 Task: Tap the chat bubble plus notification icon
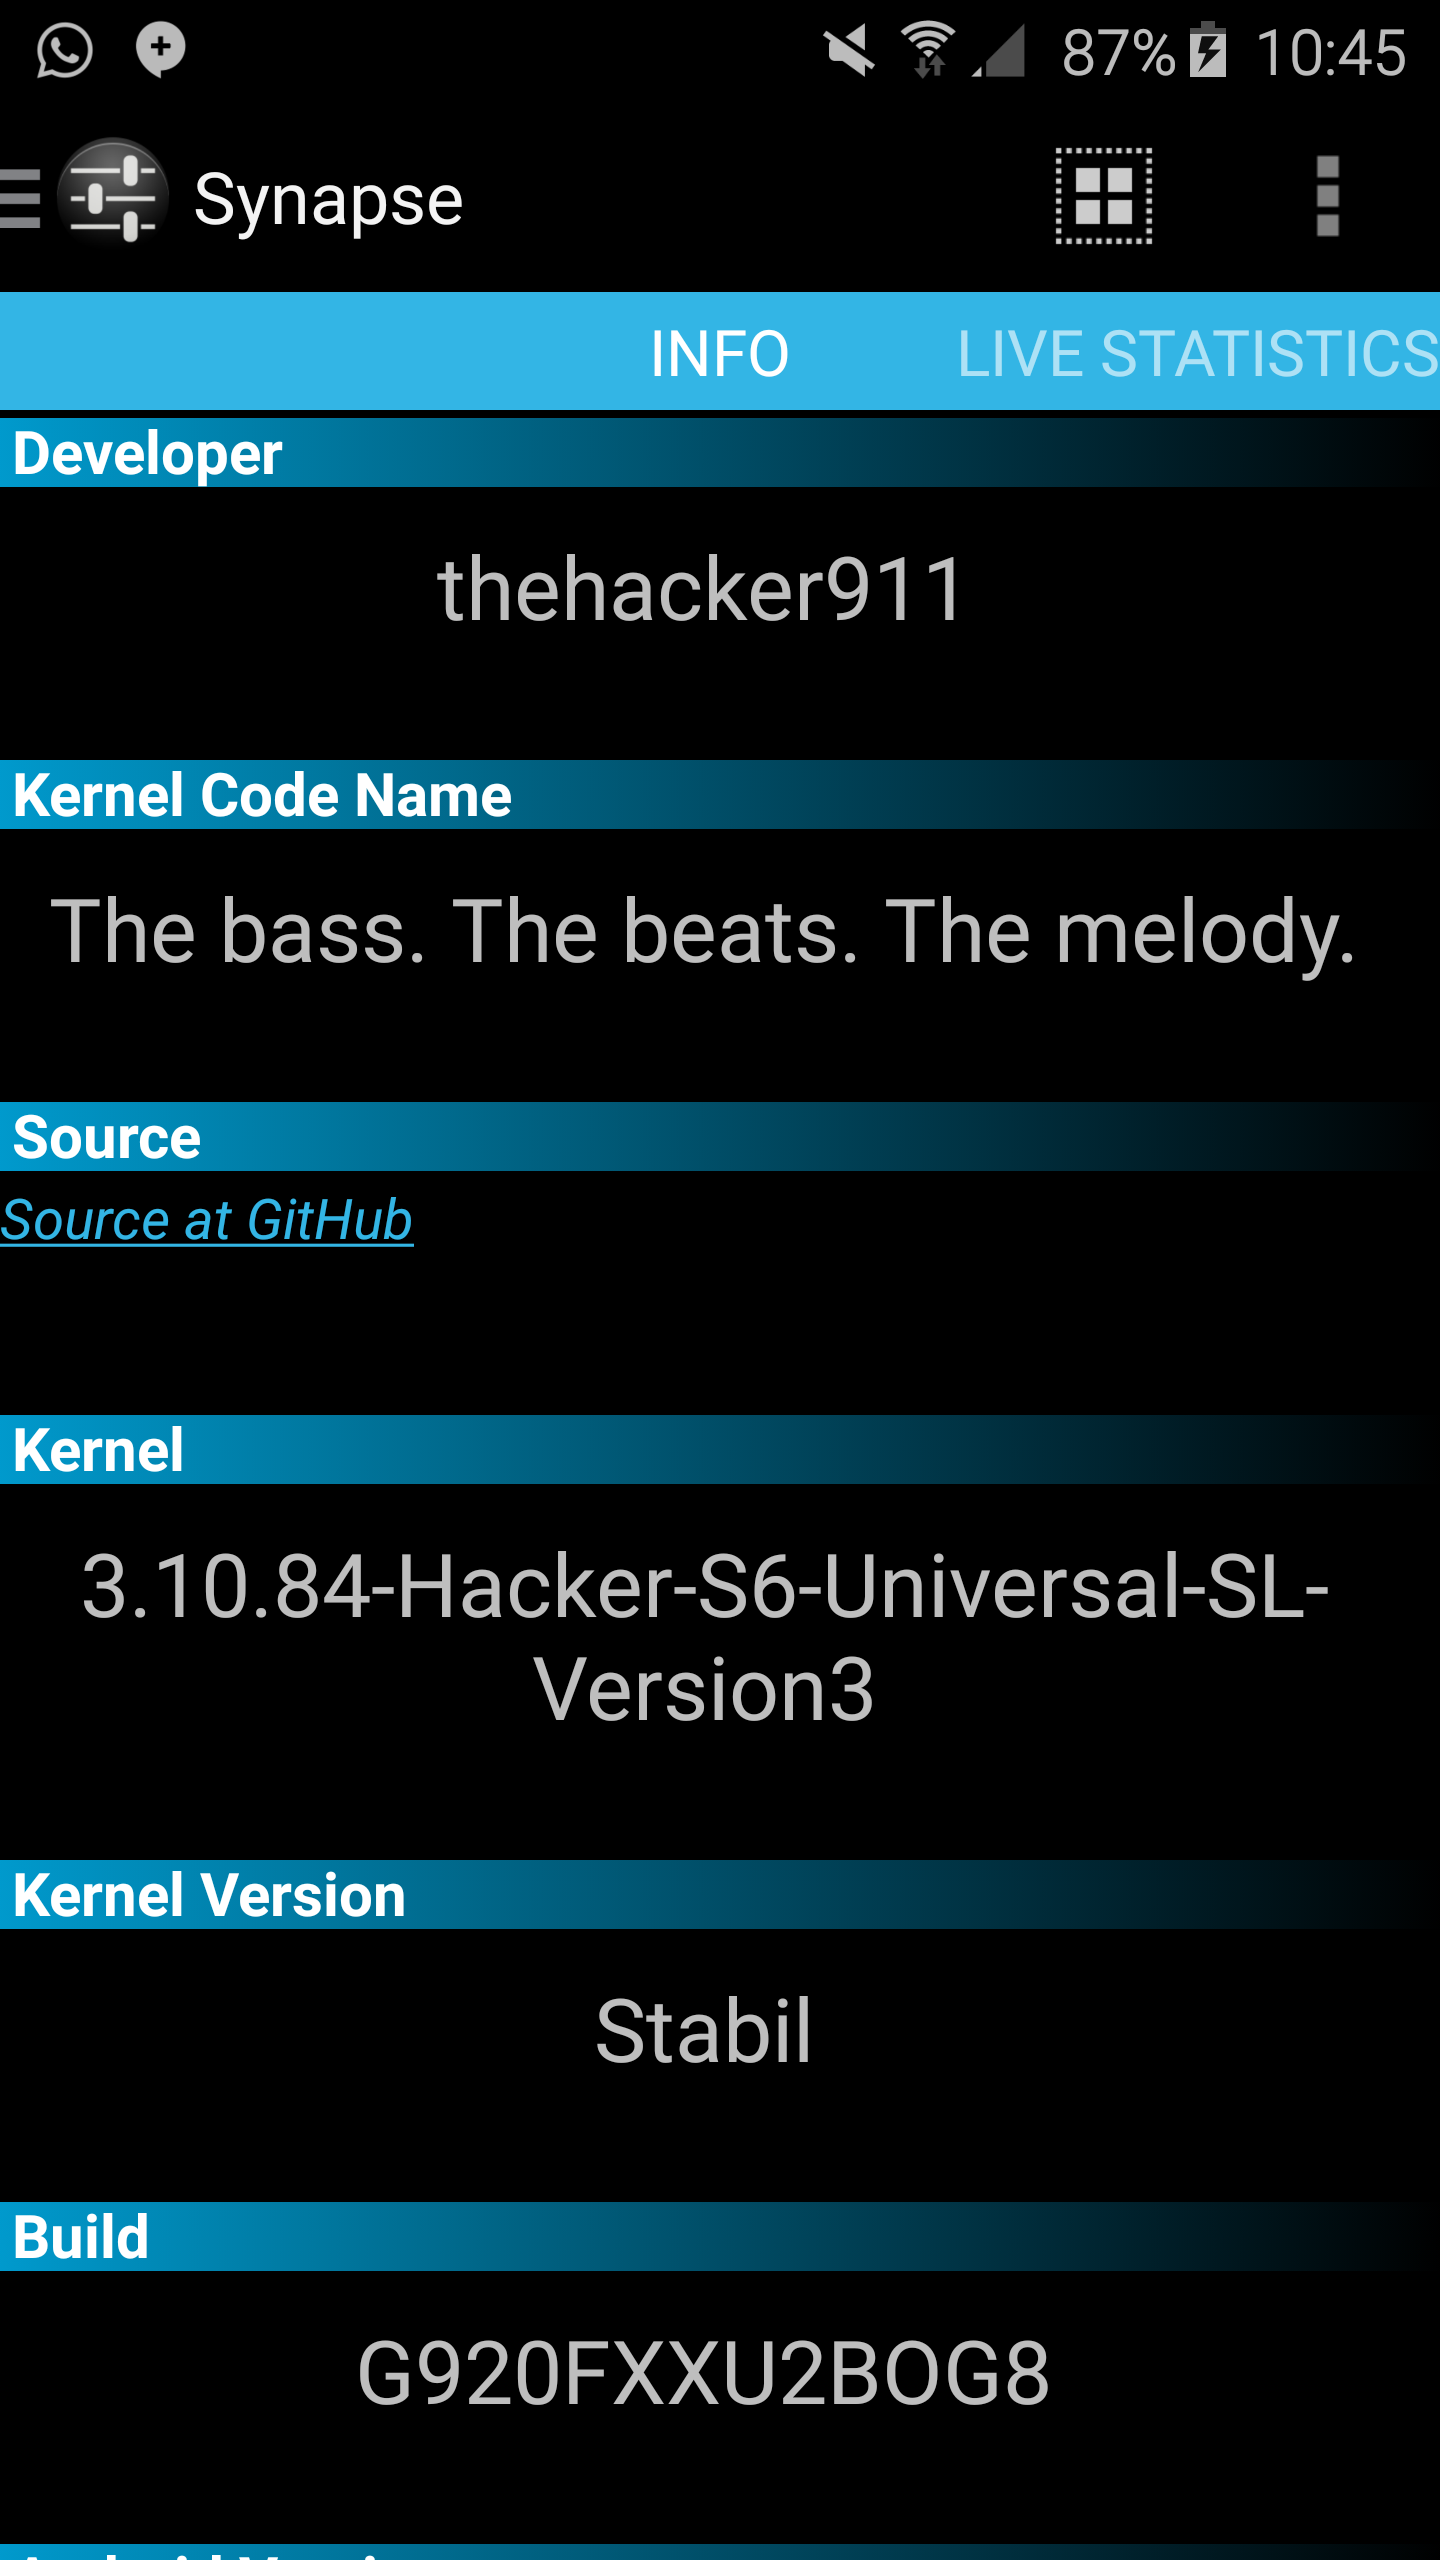[x=161, y=50]
